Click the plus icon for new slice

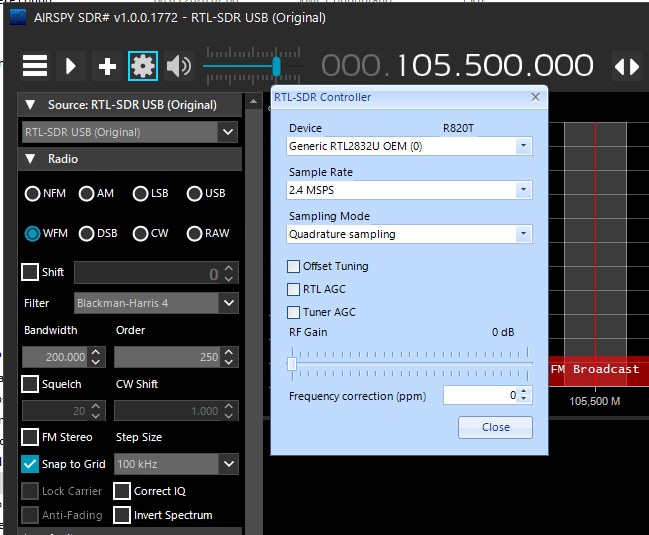pyautogui.click(x=107, y=67)
